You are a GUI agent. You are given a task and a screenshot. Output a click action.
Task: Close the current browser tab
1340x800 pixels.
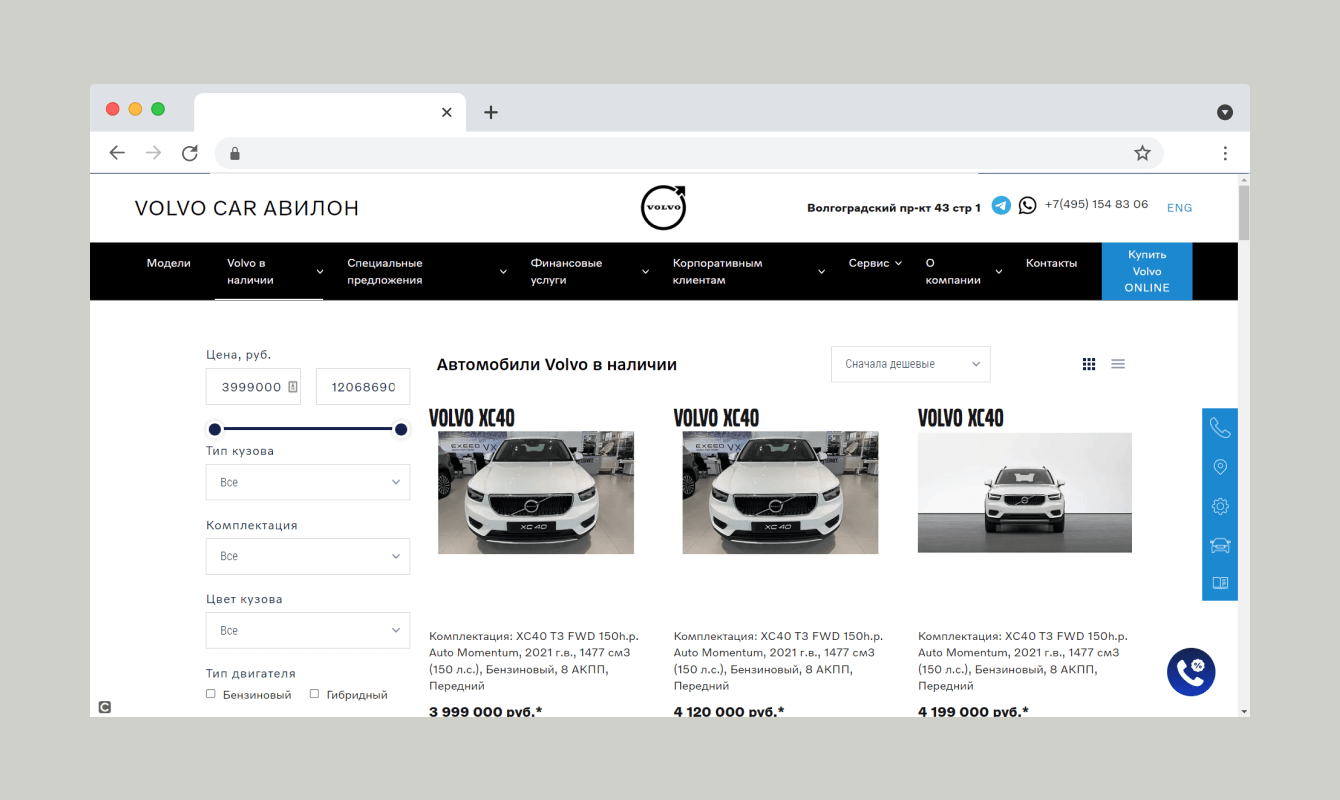447,112
